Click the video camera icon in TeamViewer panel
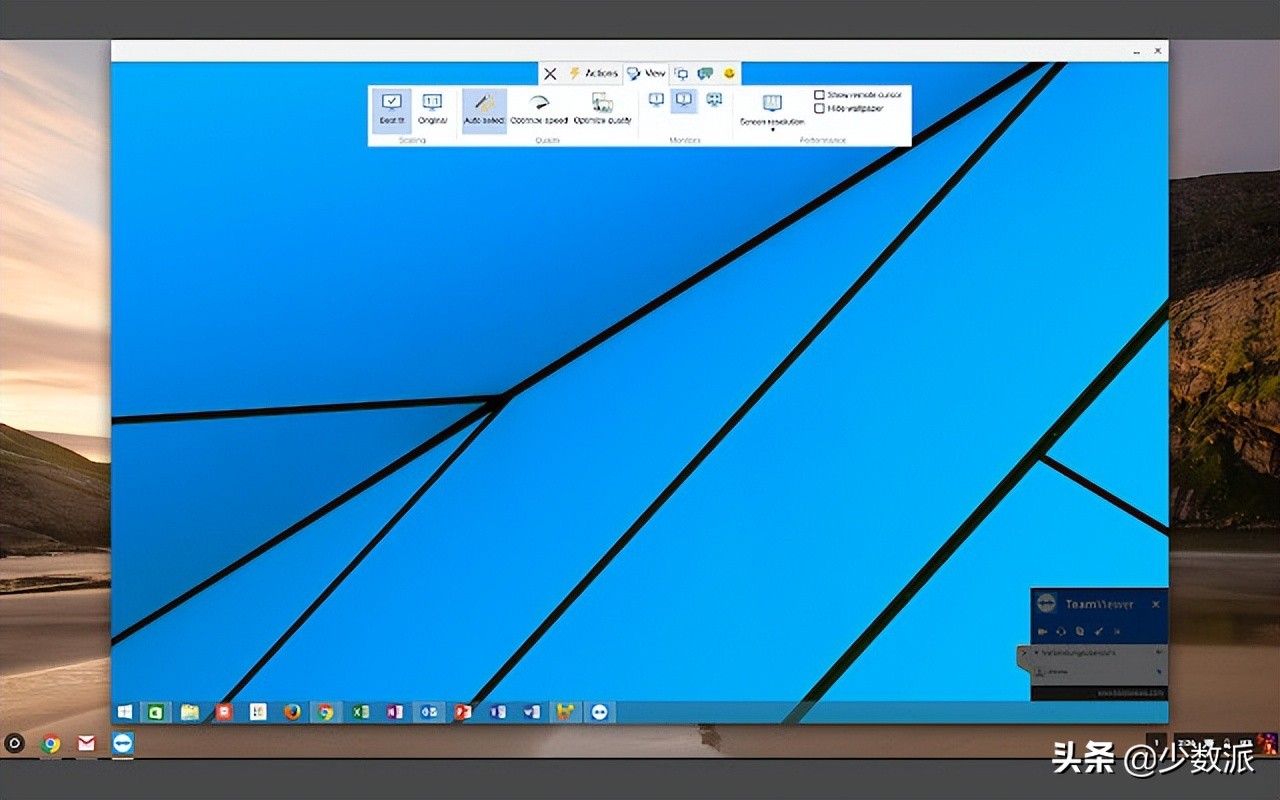1280x800 pixels. click(x=1042, y=631)
